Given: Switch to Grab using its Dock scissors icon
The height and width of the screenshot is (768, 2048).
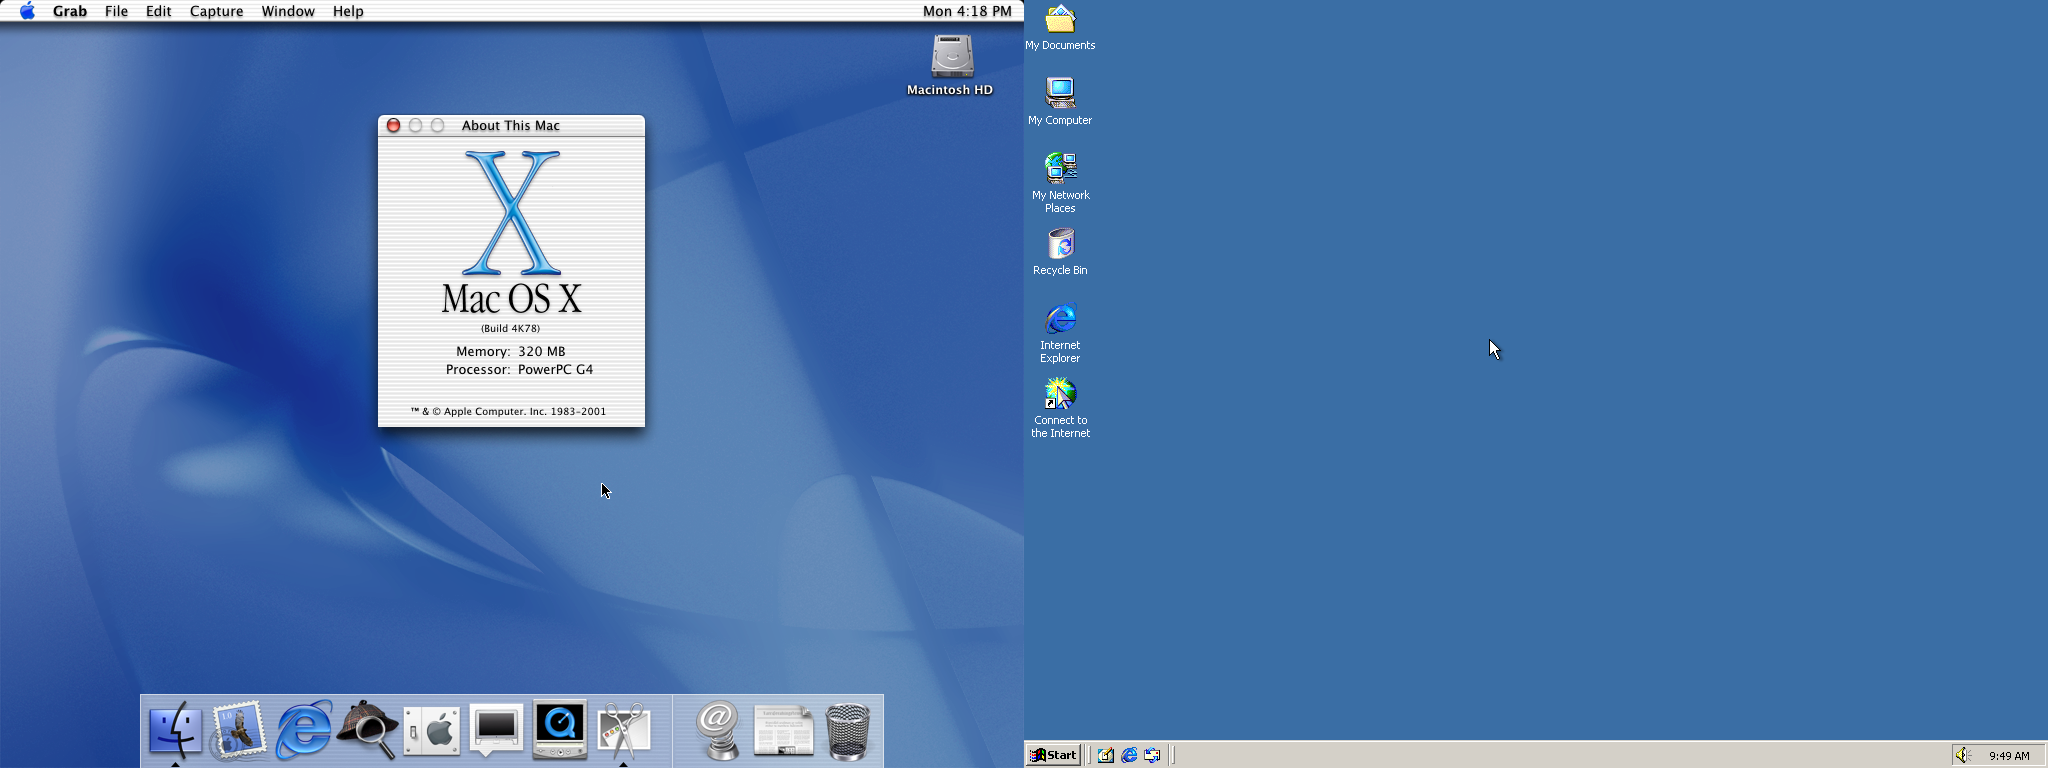Looking at the screenshot, I should click(624, 730).
